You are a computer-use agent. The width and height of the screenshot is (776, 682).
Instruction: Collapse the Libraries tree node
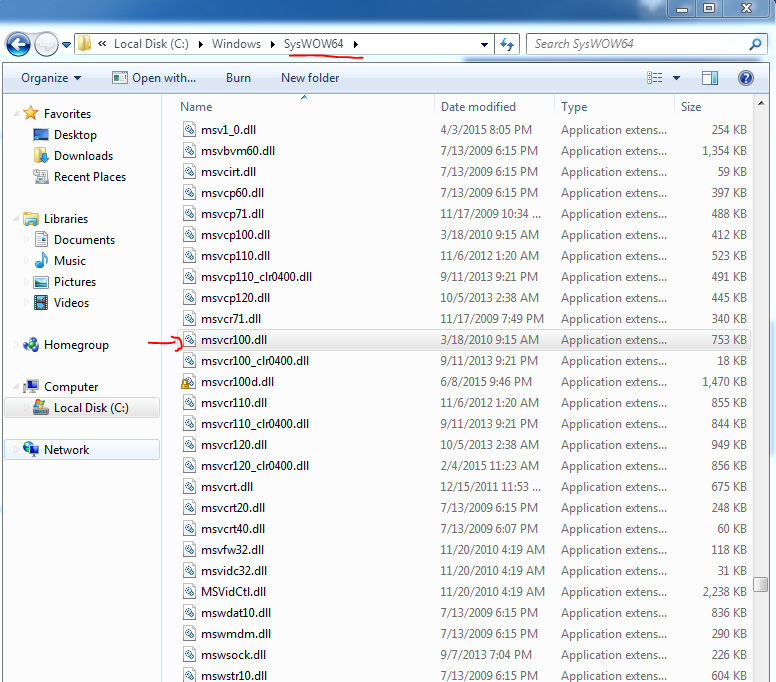tap(16, 218)
